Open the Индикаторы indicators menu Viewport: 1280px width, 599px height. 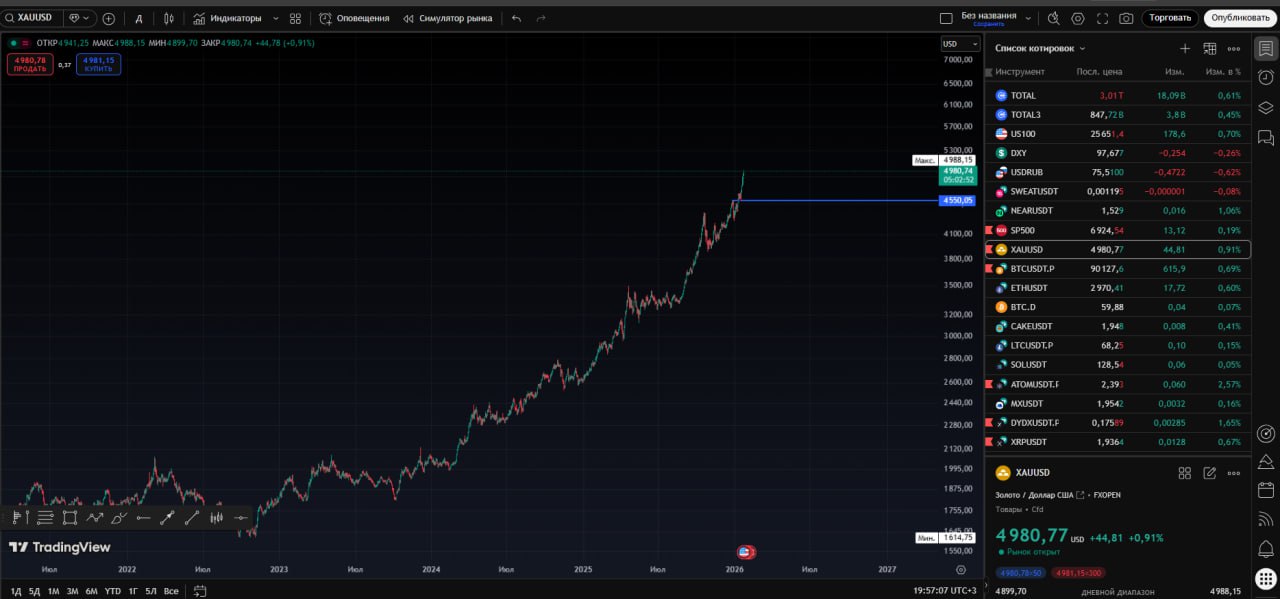click(x=228, y=18)
